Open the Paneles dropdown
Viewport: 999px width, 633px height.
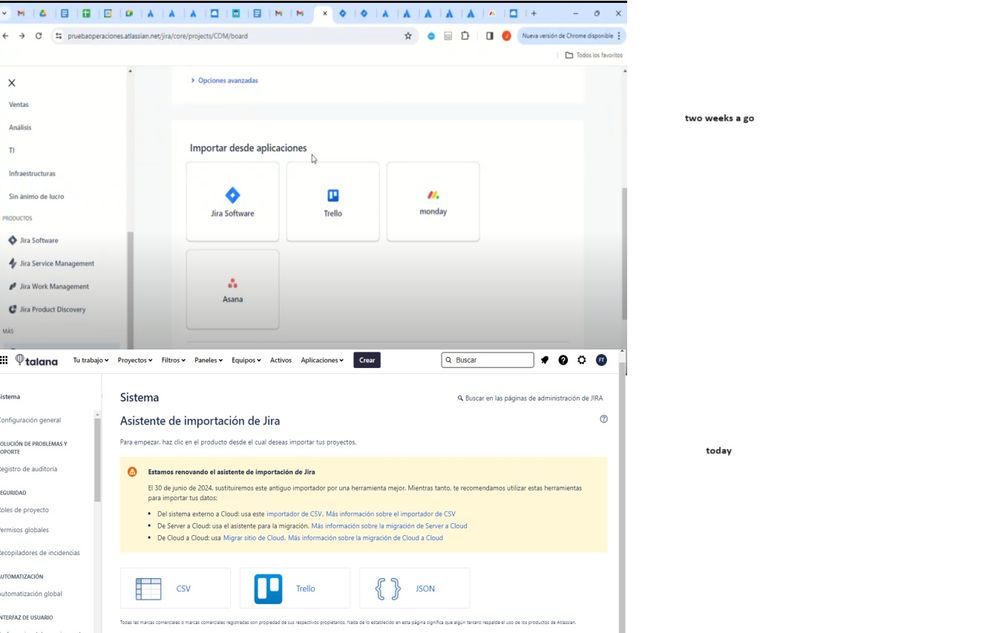(208, 360)
